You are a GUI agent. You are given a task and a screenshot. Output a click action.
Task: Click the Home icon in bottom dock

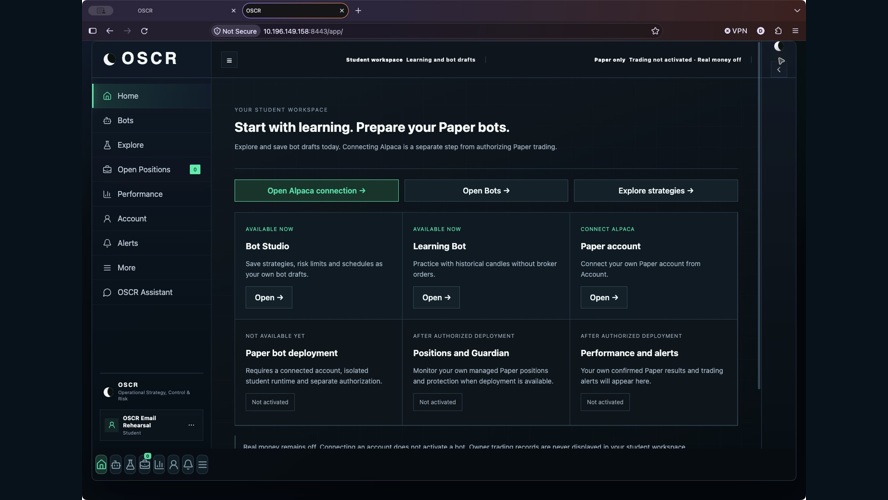pyautogui.click(x=101, y=465)
